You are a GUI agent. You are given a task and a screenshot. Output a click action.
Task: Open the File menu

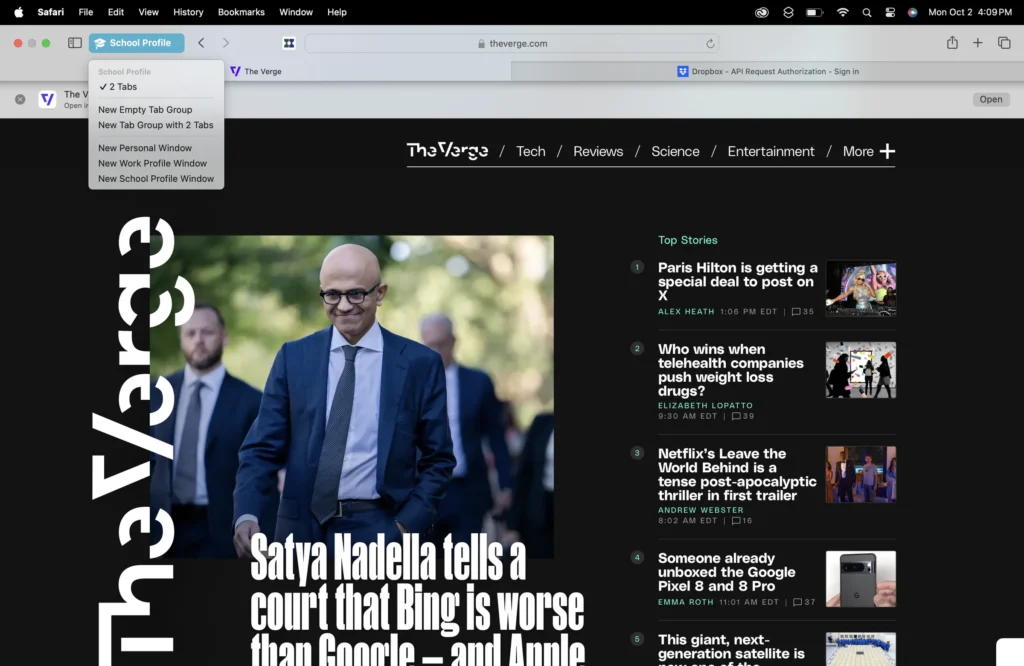pyautogui.click(x=86, y=12)
